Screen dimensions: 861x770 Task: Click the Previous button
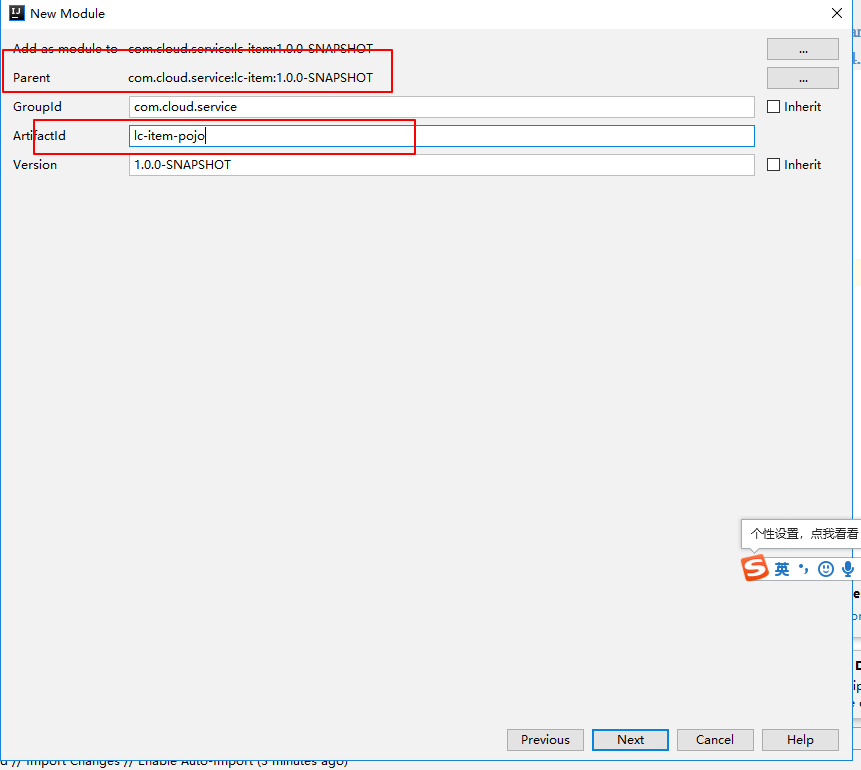click(545, 739)
